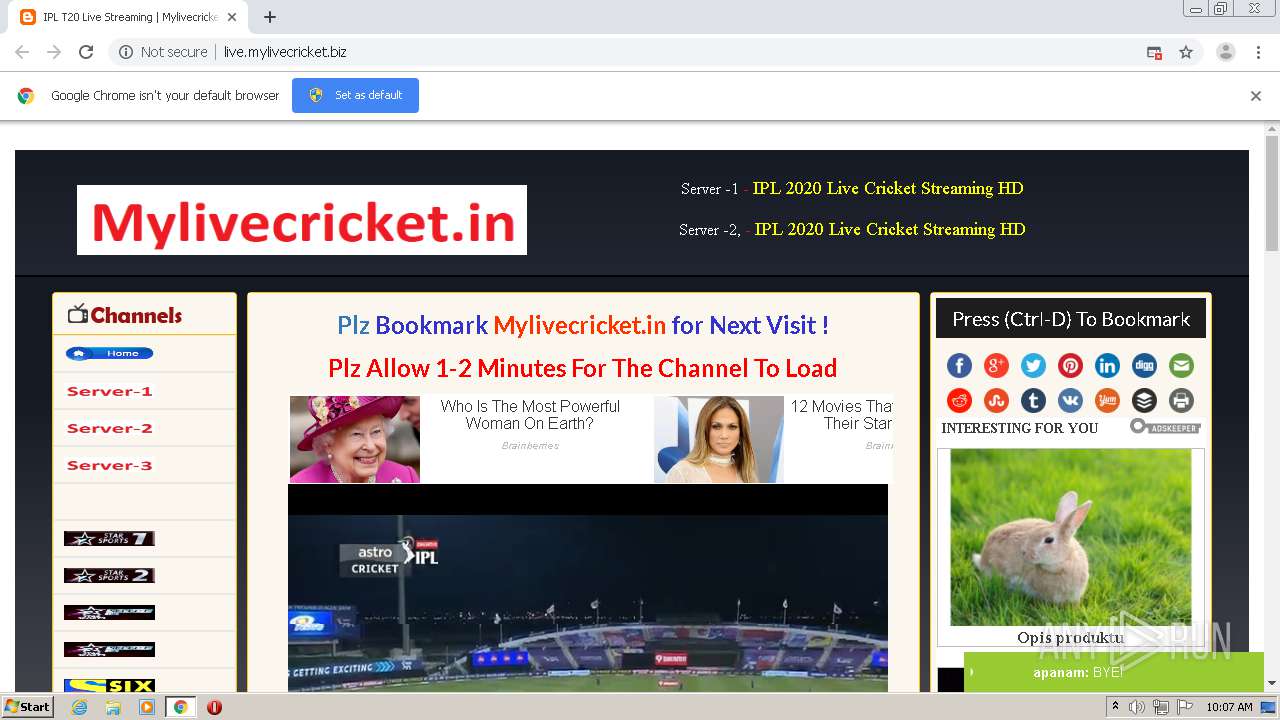The height and width of the screenshot is (720, 1280).
Task: Share page on Facebook
Action: (959, 365)
